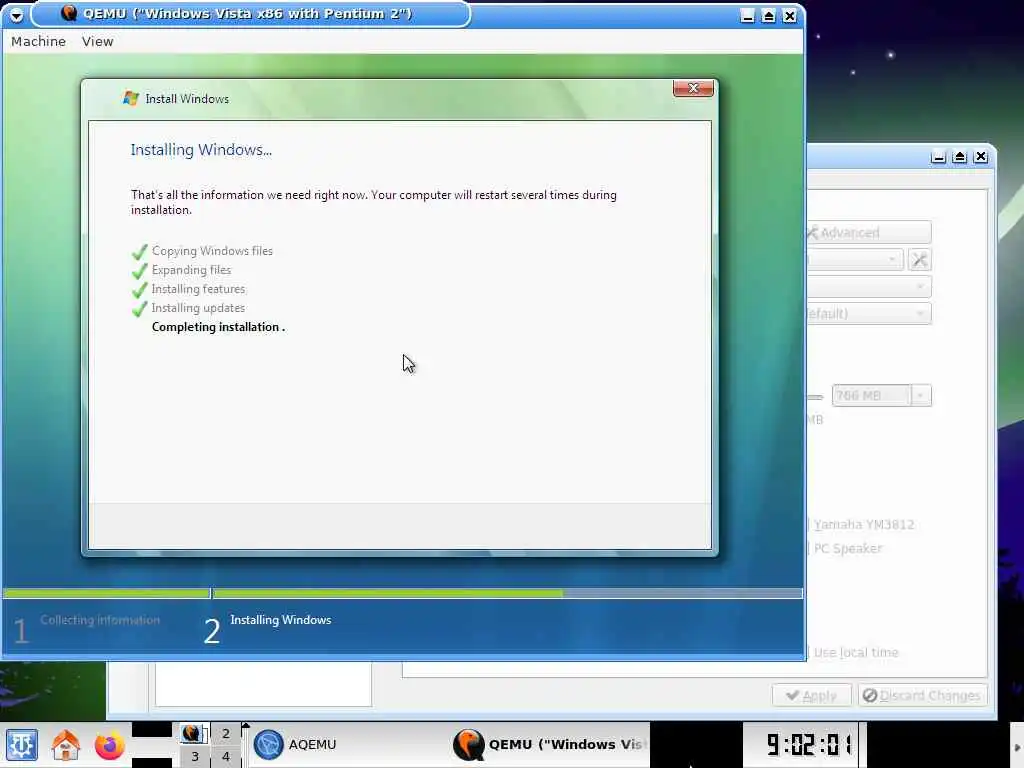
Task: Click the panel hide arrow at the taskbar's right end
Action: [x=1017, y=748]
